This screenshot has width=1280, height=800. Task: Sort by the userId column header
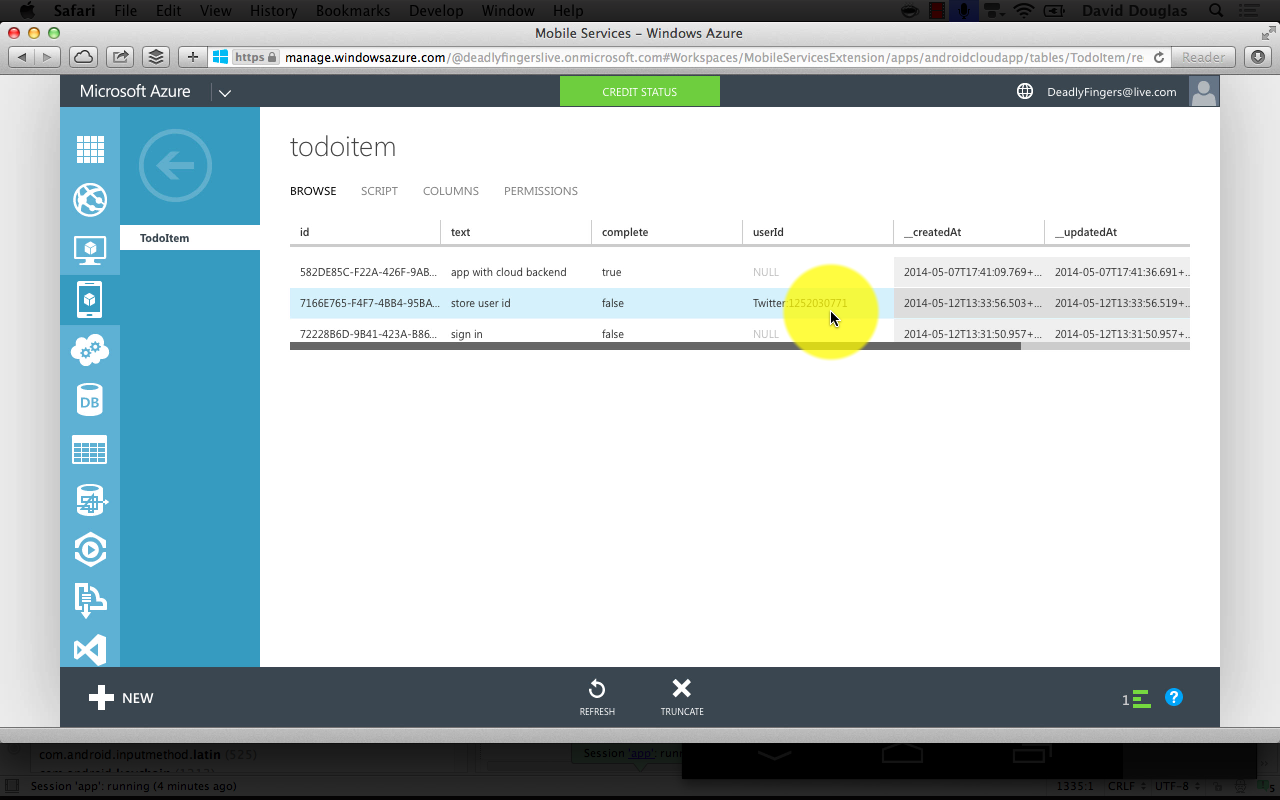(x=818, y=232)
